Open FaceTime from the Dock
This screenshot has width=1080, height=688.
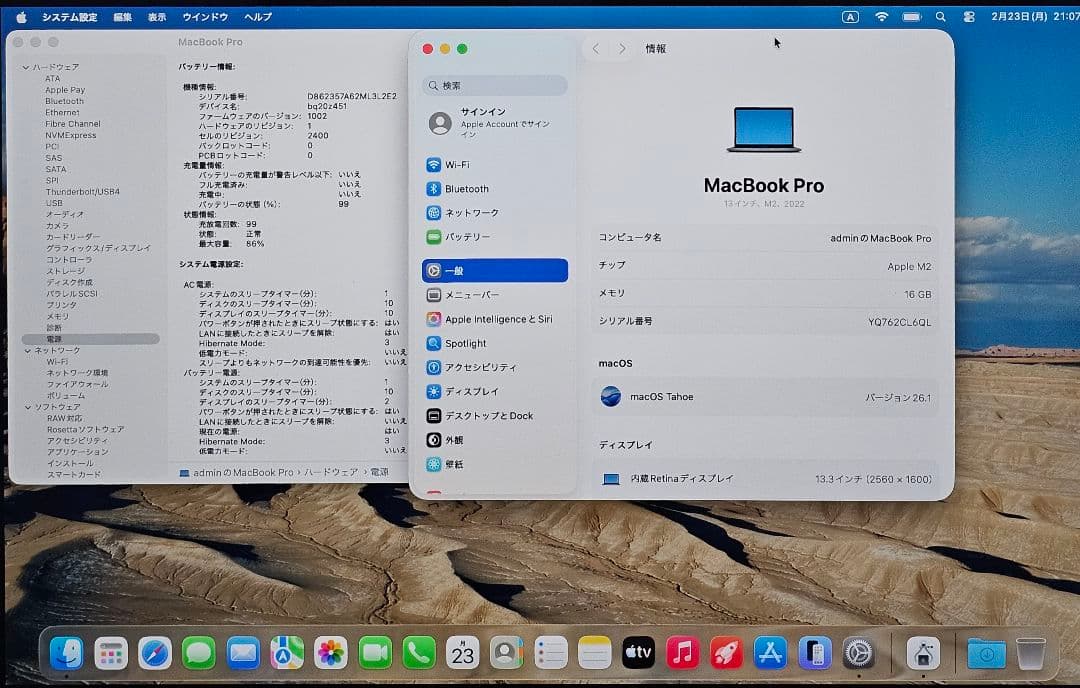[x=375, y=653]
